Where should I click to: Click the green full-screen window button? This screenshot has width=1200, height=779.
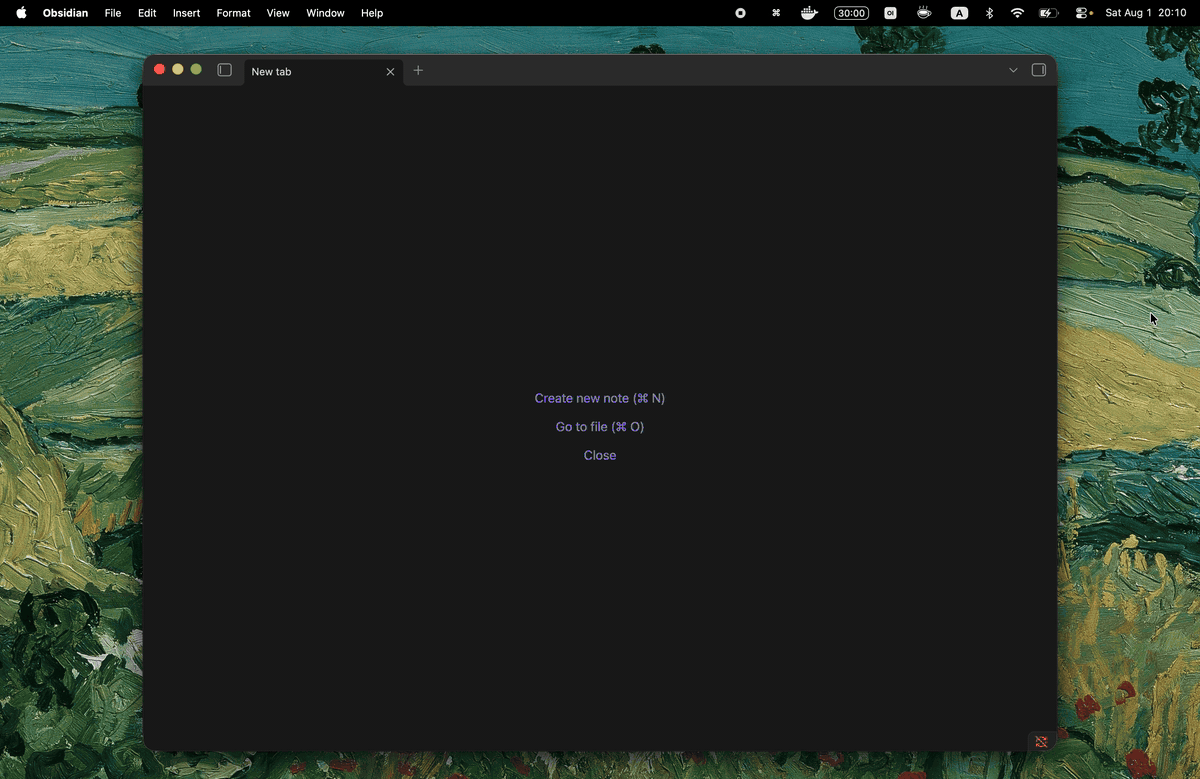(196, 69)
